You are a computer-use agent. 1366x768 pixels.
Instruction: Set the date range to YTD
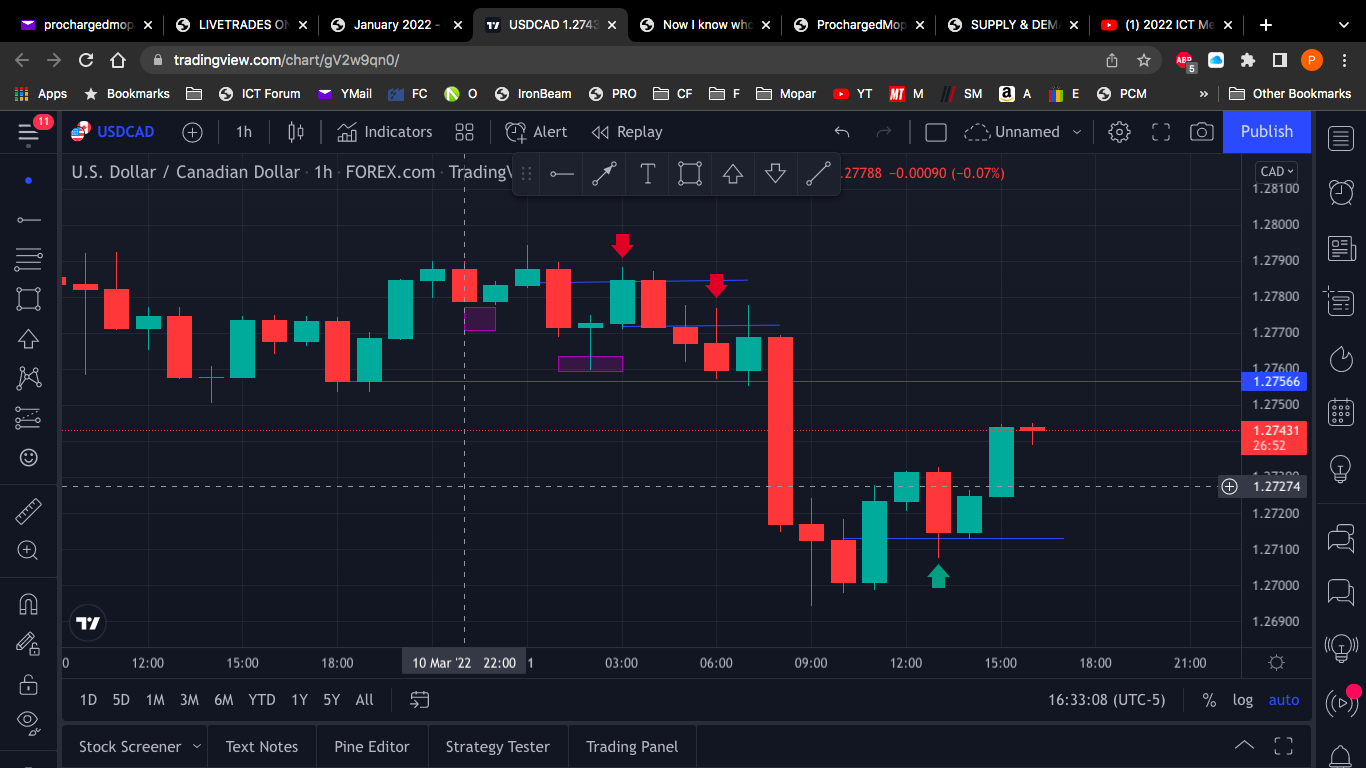[262, 700]
